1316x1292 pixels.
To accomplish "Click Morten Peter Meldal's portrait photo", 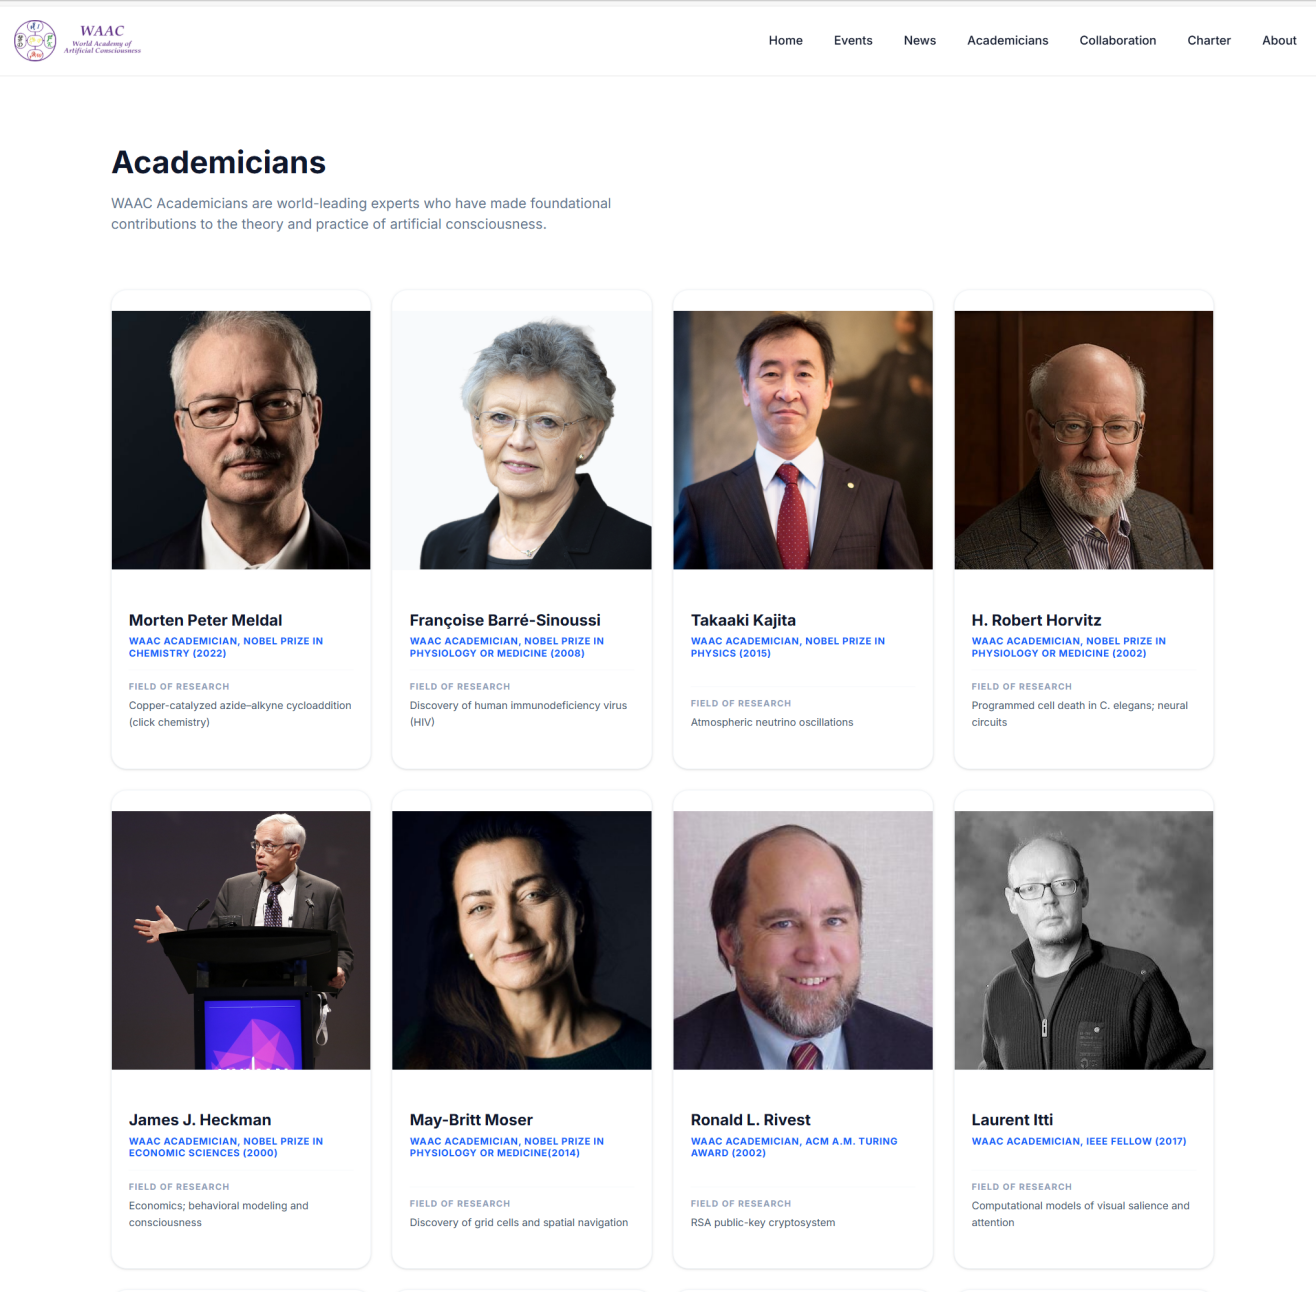I will 241,440.
